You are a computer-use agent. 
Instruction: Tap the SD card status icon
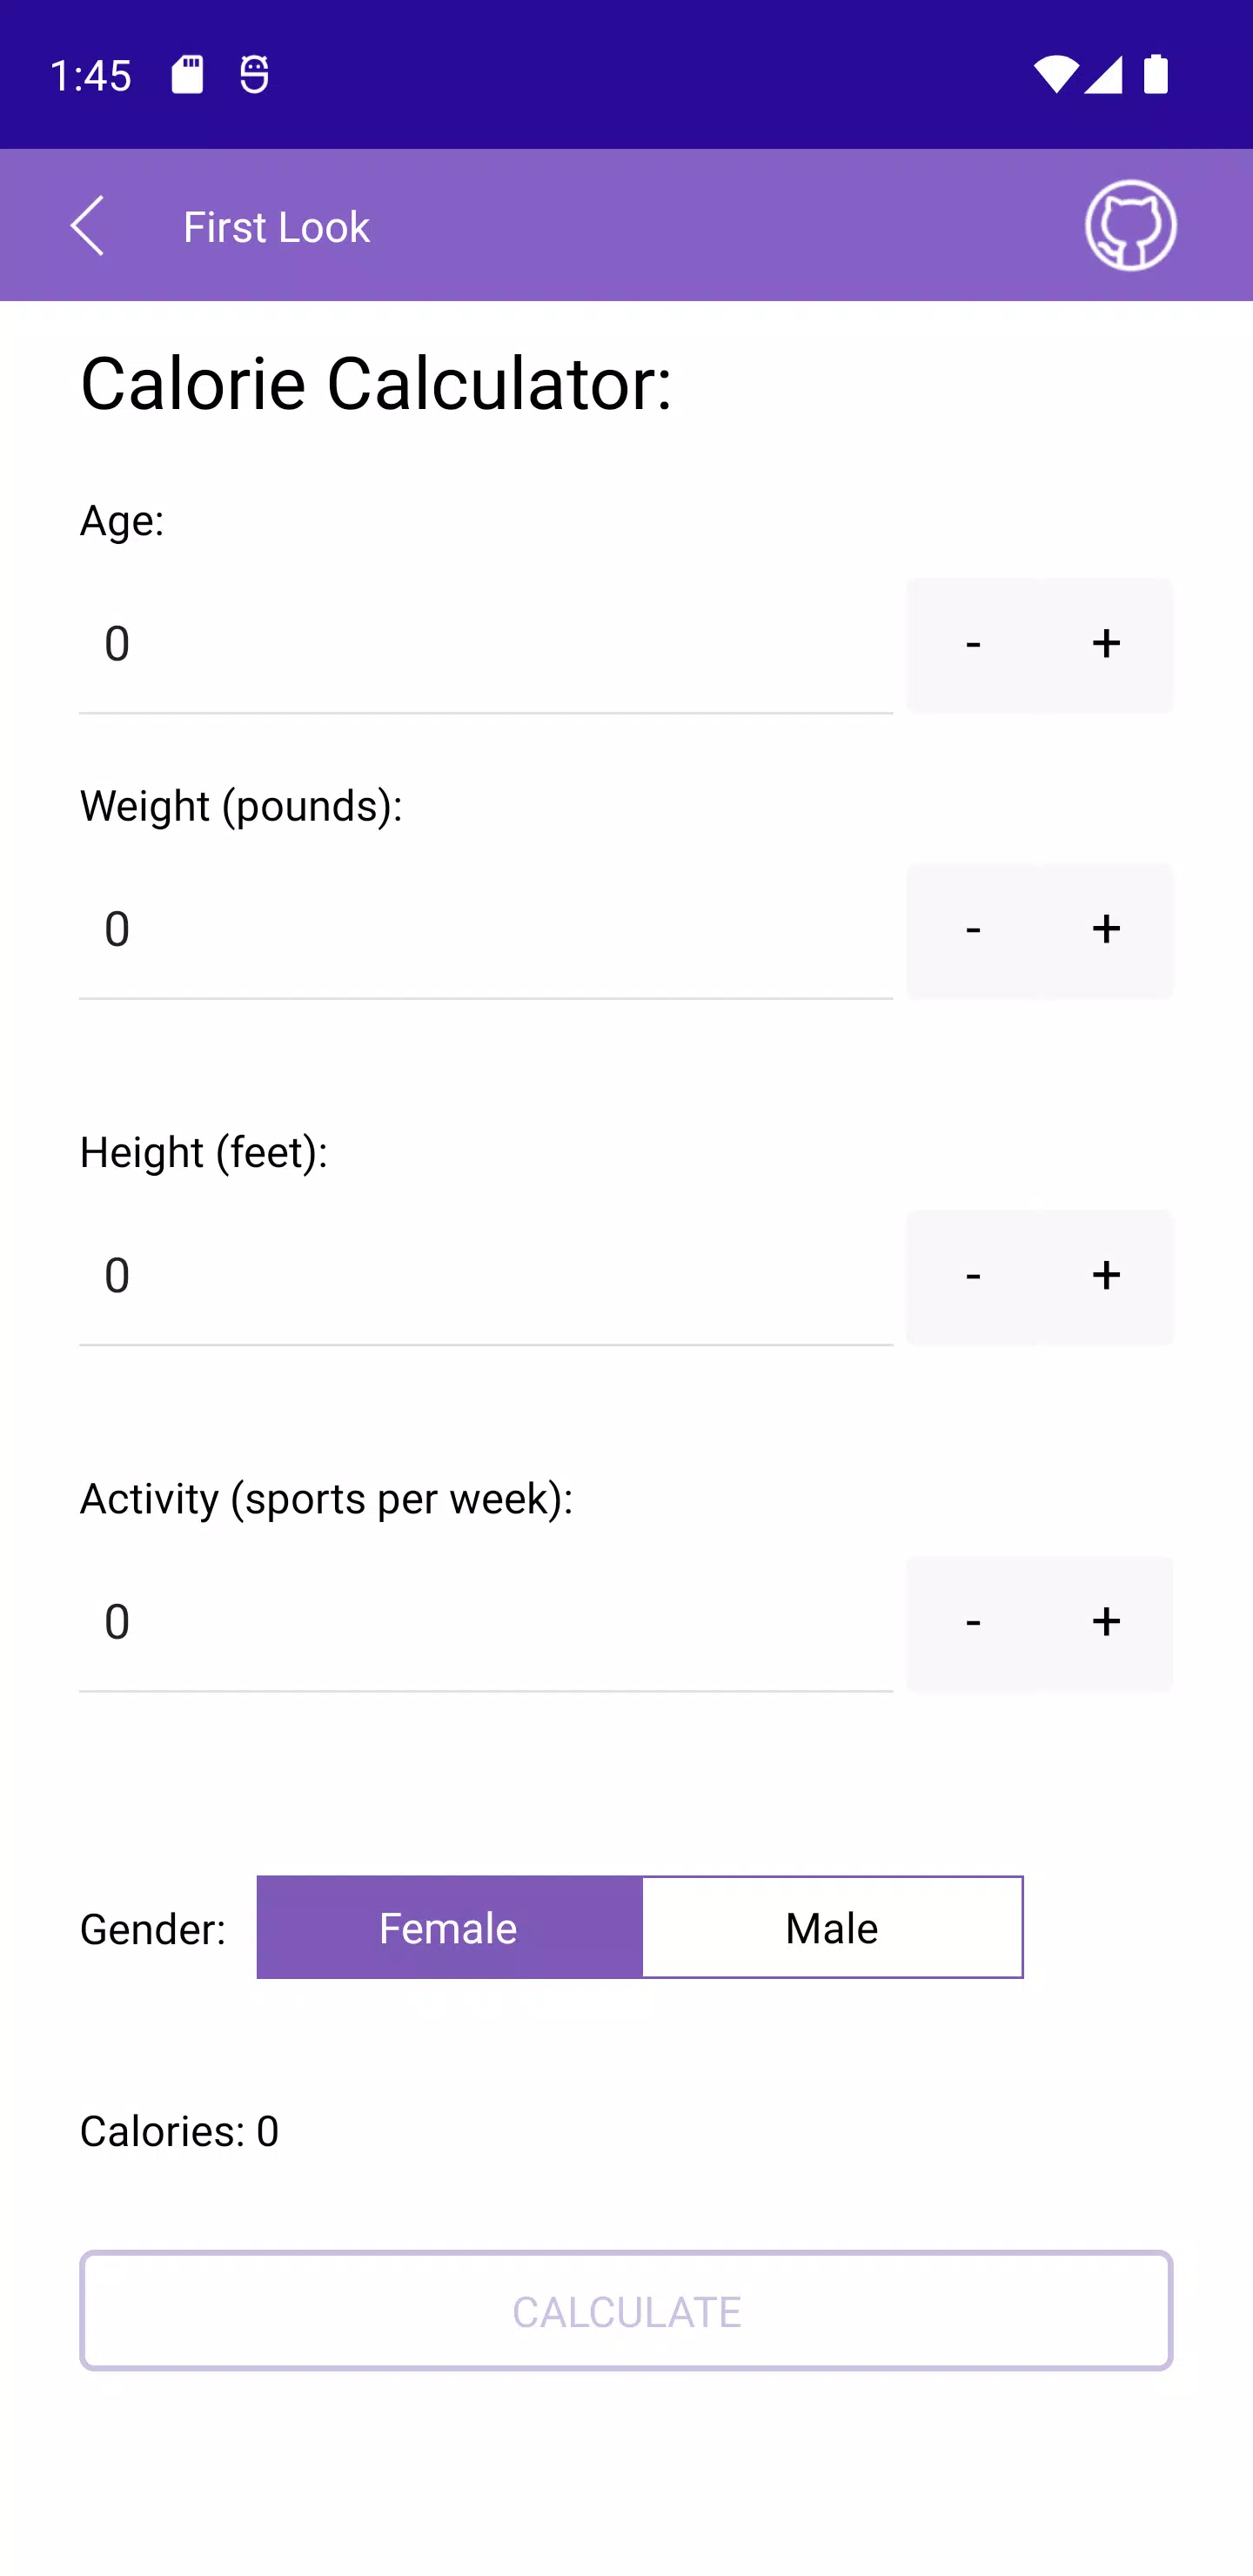pyautogui.click(x=187, y=74)
